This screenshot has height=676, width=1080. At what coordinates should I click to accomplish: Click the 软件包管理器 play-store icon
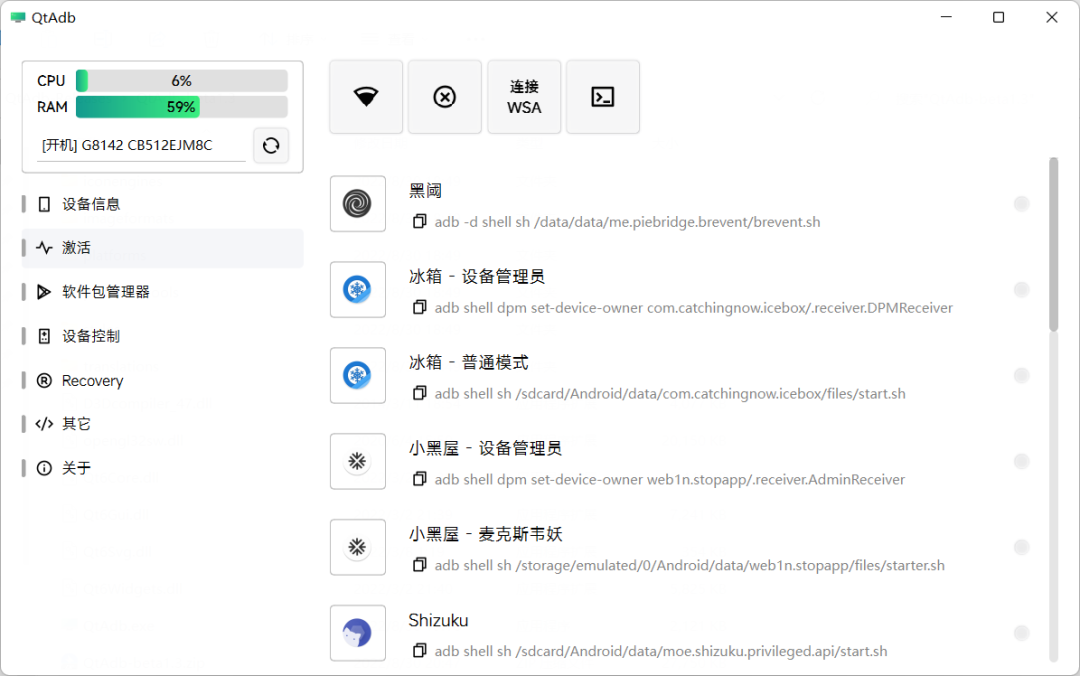click(x=44, y=291)
